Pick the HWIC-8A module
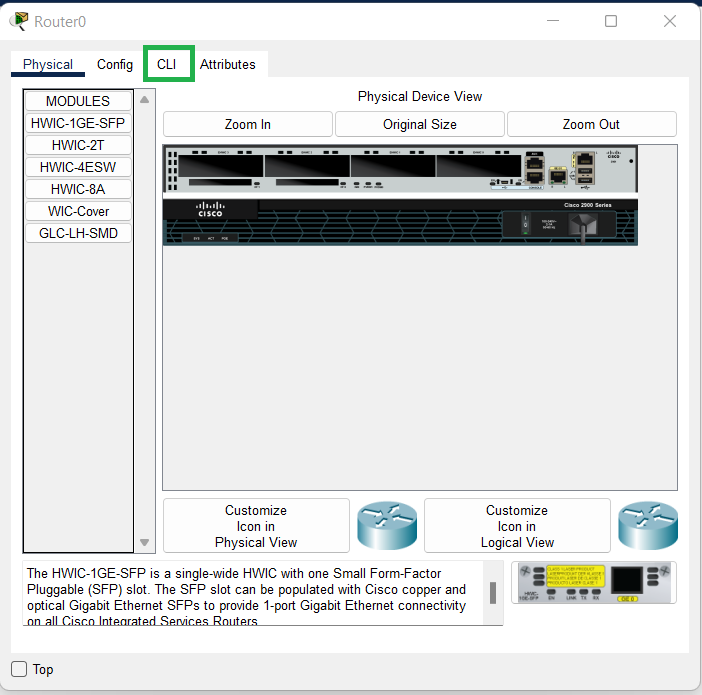Image resolution: width=702 pixels, height=695 pixels. [x=78, y=189]
